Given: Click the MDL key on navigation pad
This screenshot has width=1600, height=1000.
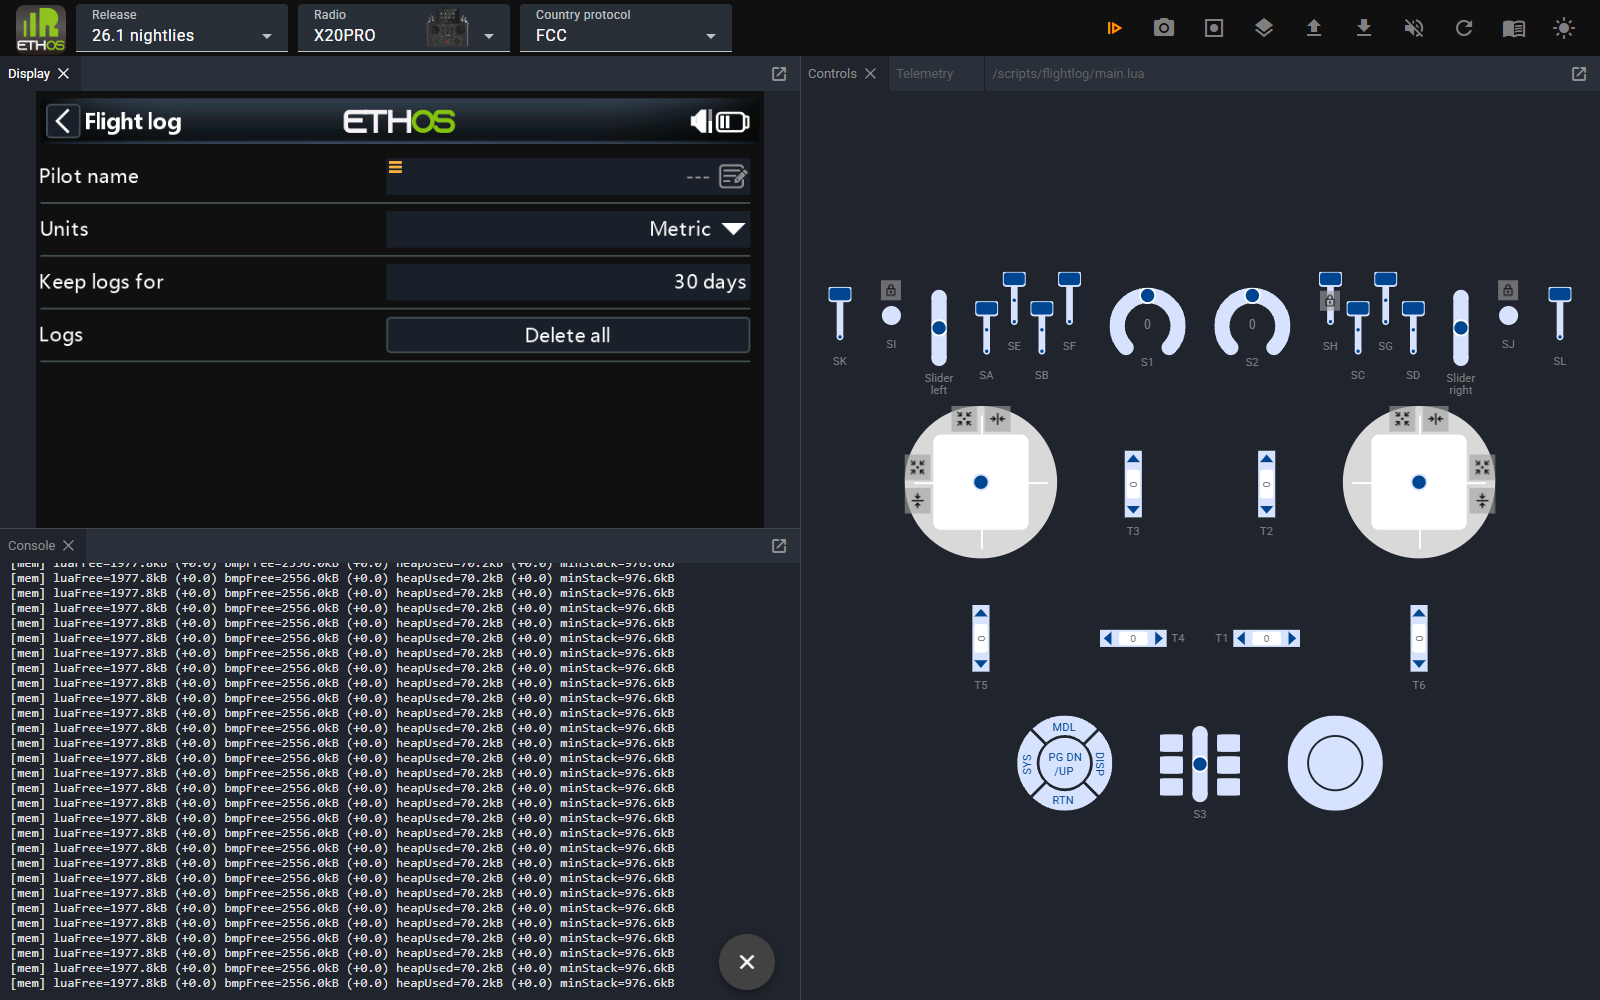Looking at the screenshot, I should tap(1064, 727).
